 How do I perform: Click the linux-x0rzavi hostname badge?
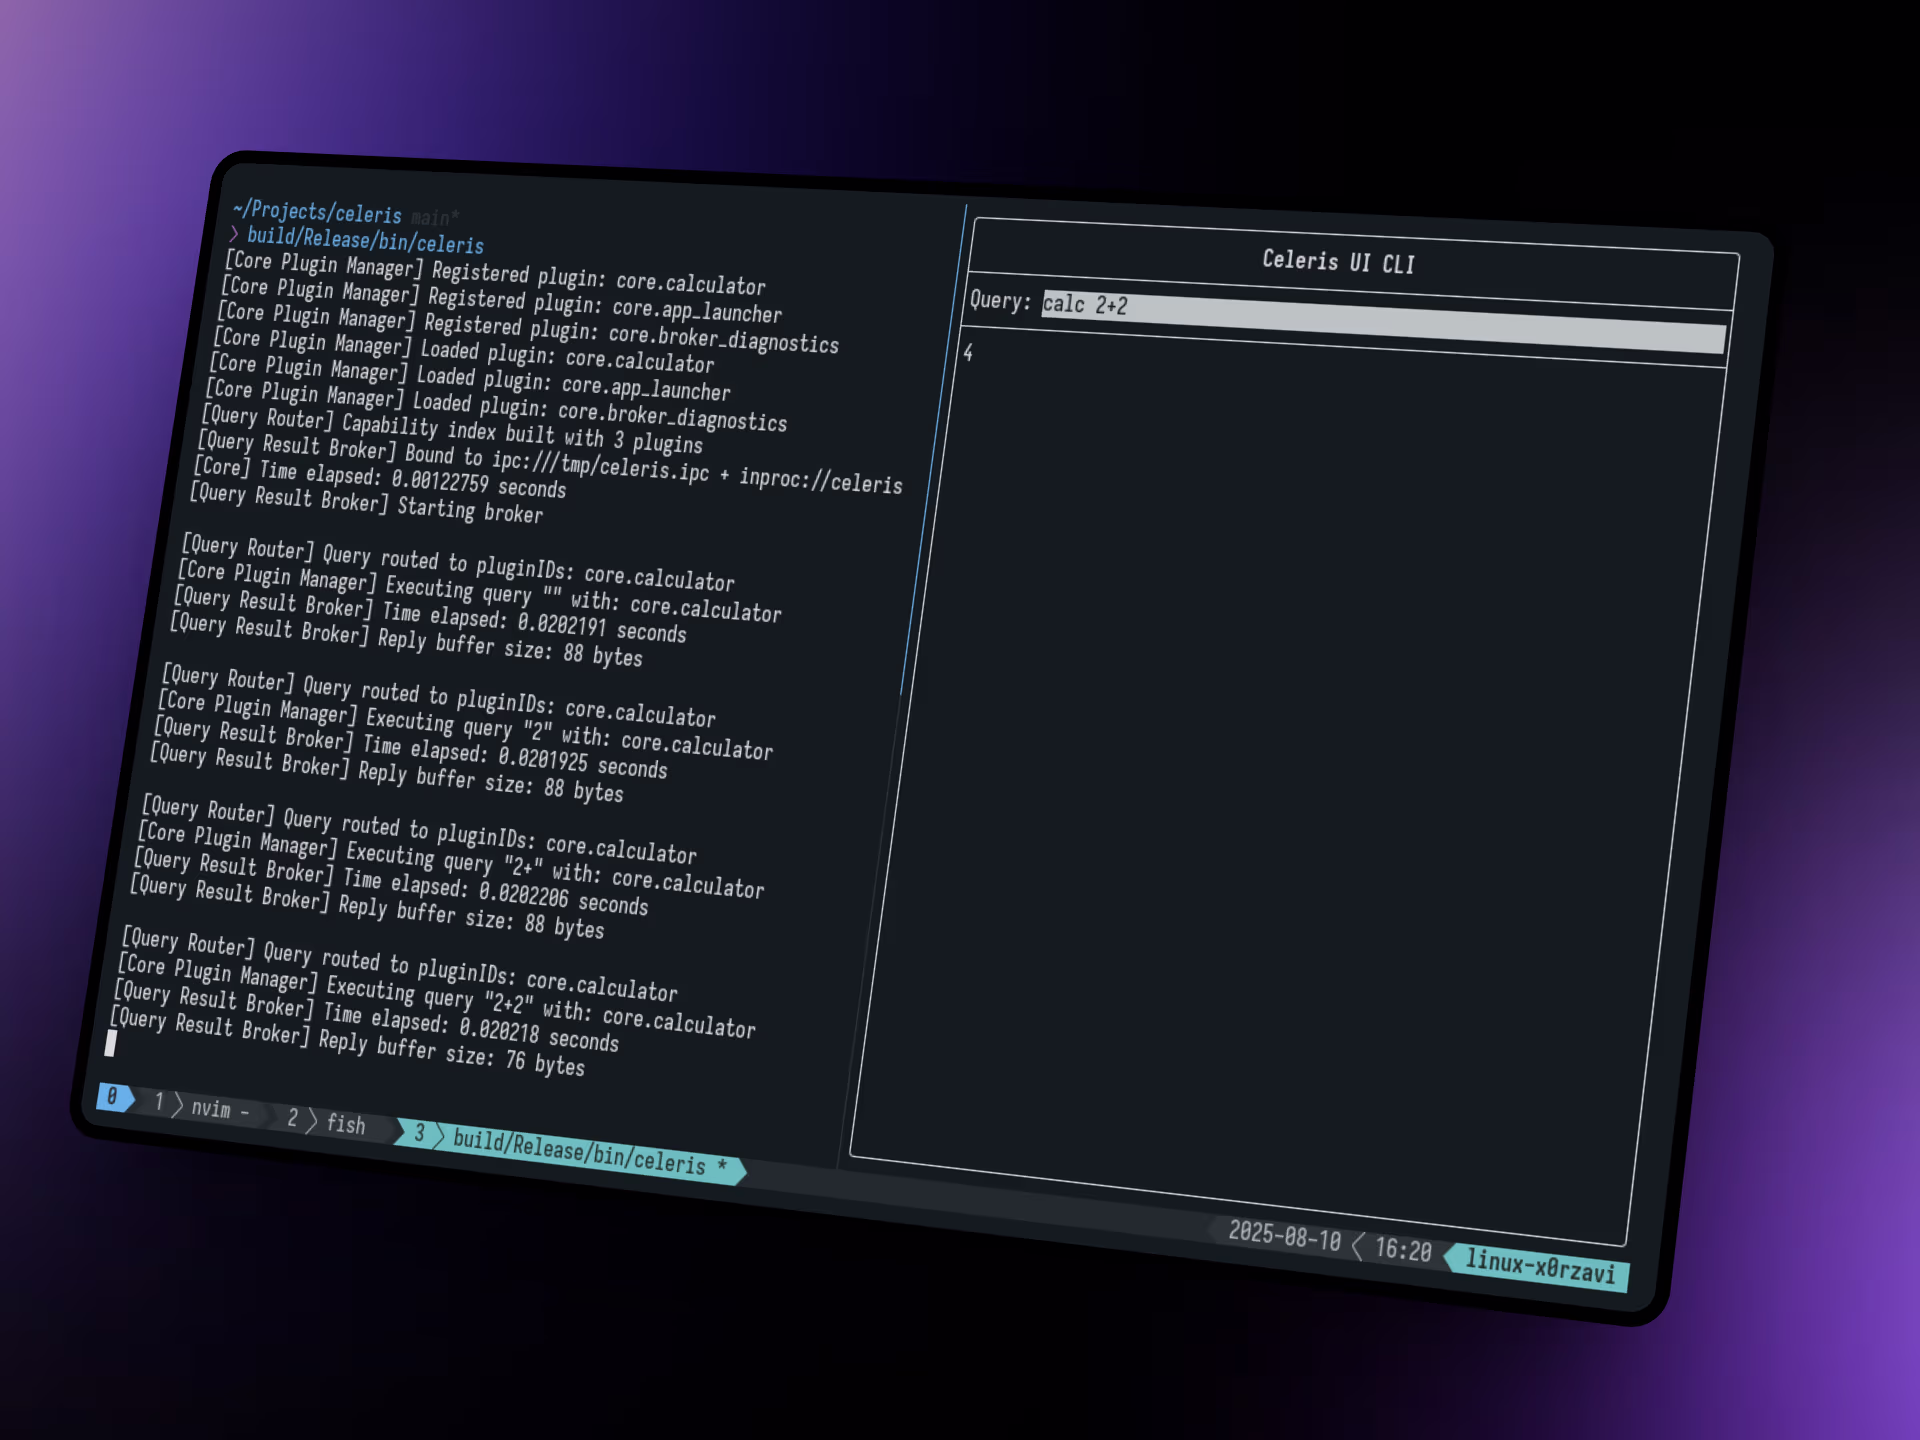[x=1539, y=1266]
